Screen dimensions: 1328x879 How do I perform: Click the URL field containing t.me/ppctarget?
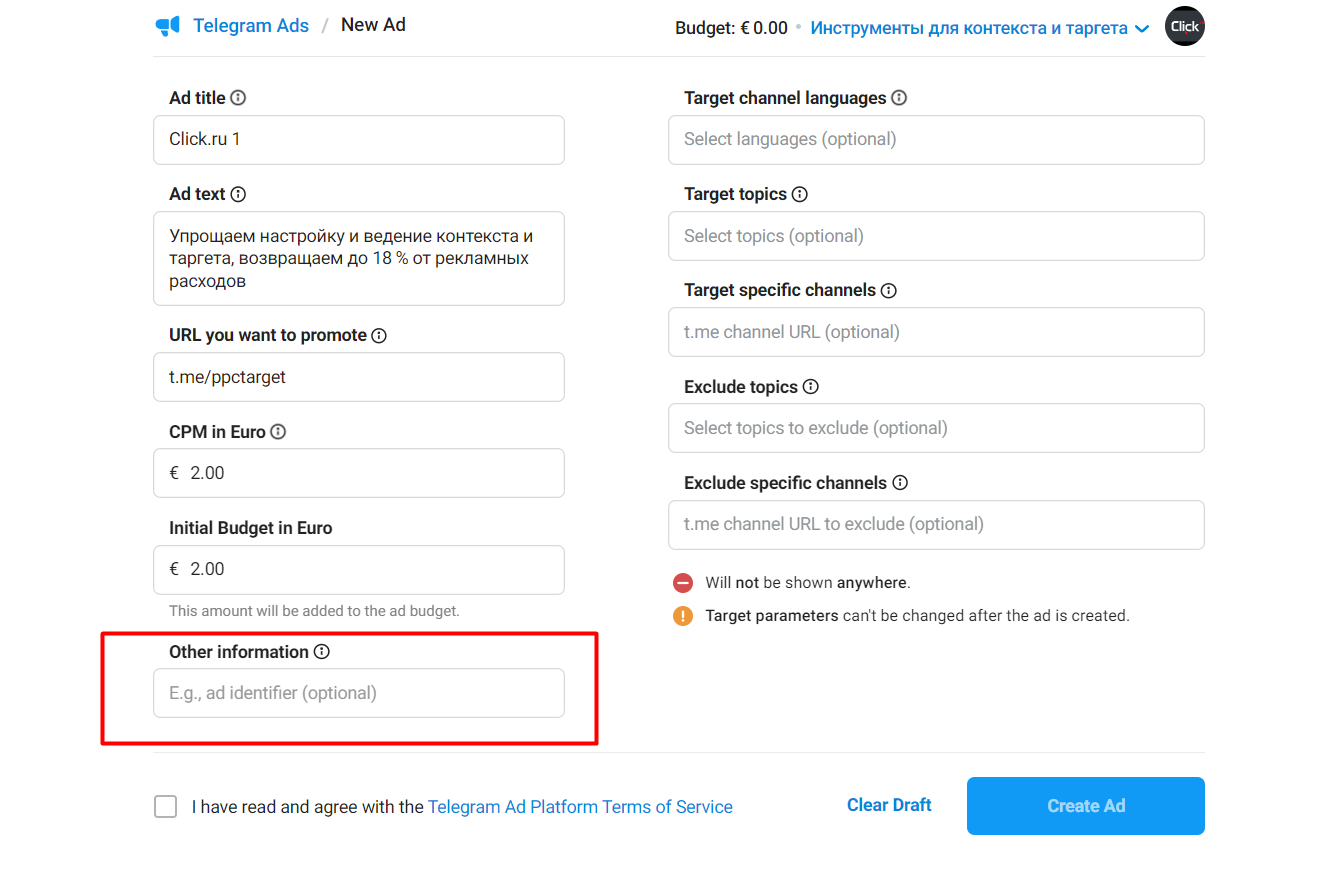(359, 377)
